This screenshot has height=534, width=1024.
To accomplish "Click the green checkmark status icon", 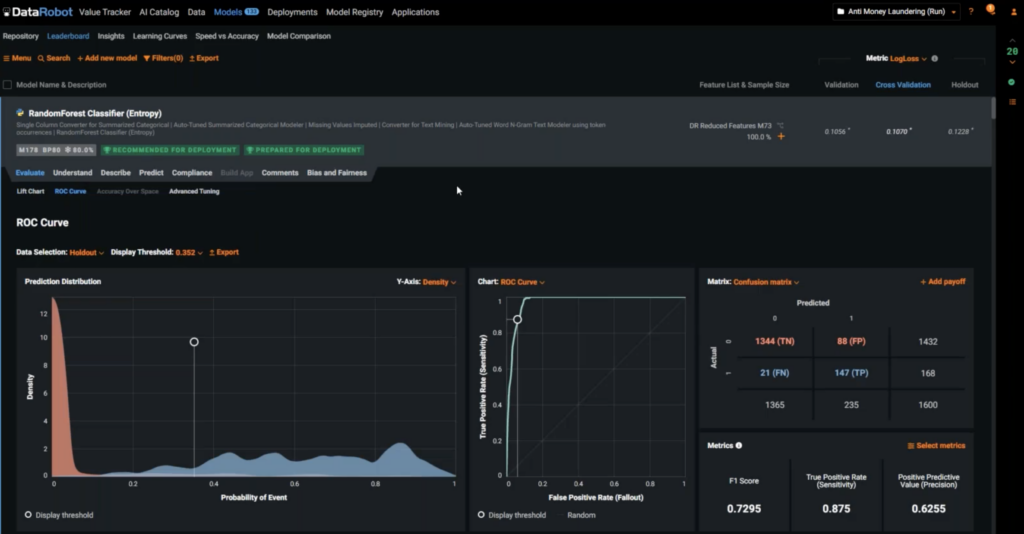I will pyautogui.click(x=1012, y=82).
